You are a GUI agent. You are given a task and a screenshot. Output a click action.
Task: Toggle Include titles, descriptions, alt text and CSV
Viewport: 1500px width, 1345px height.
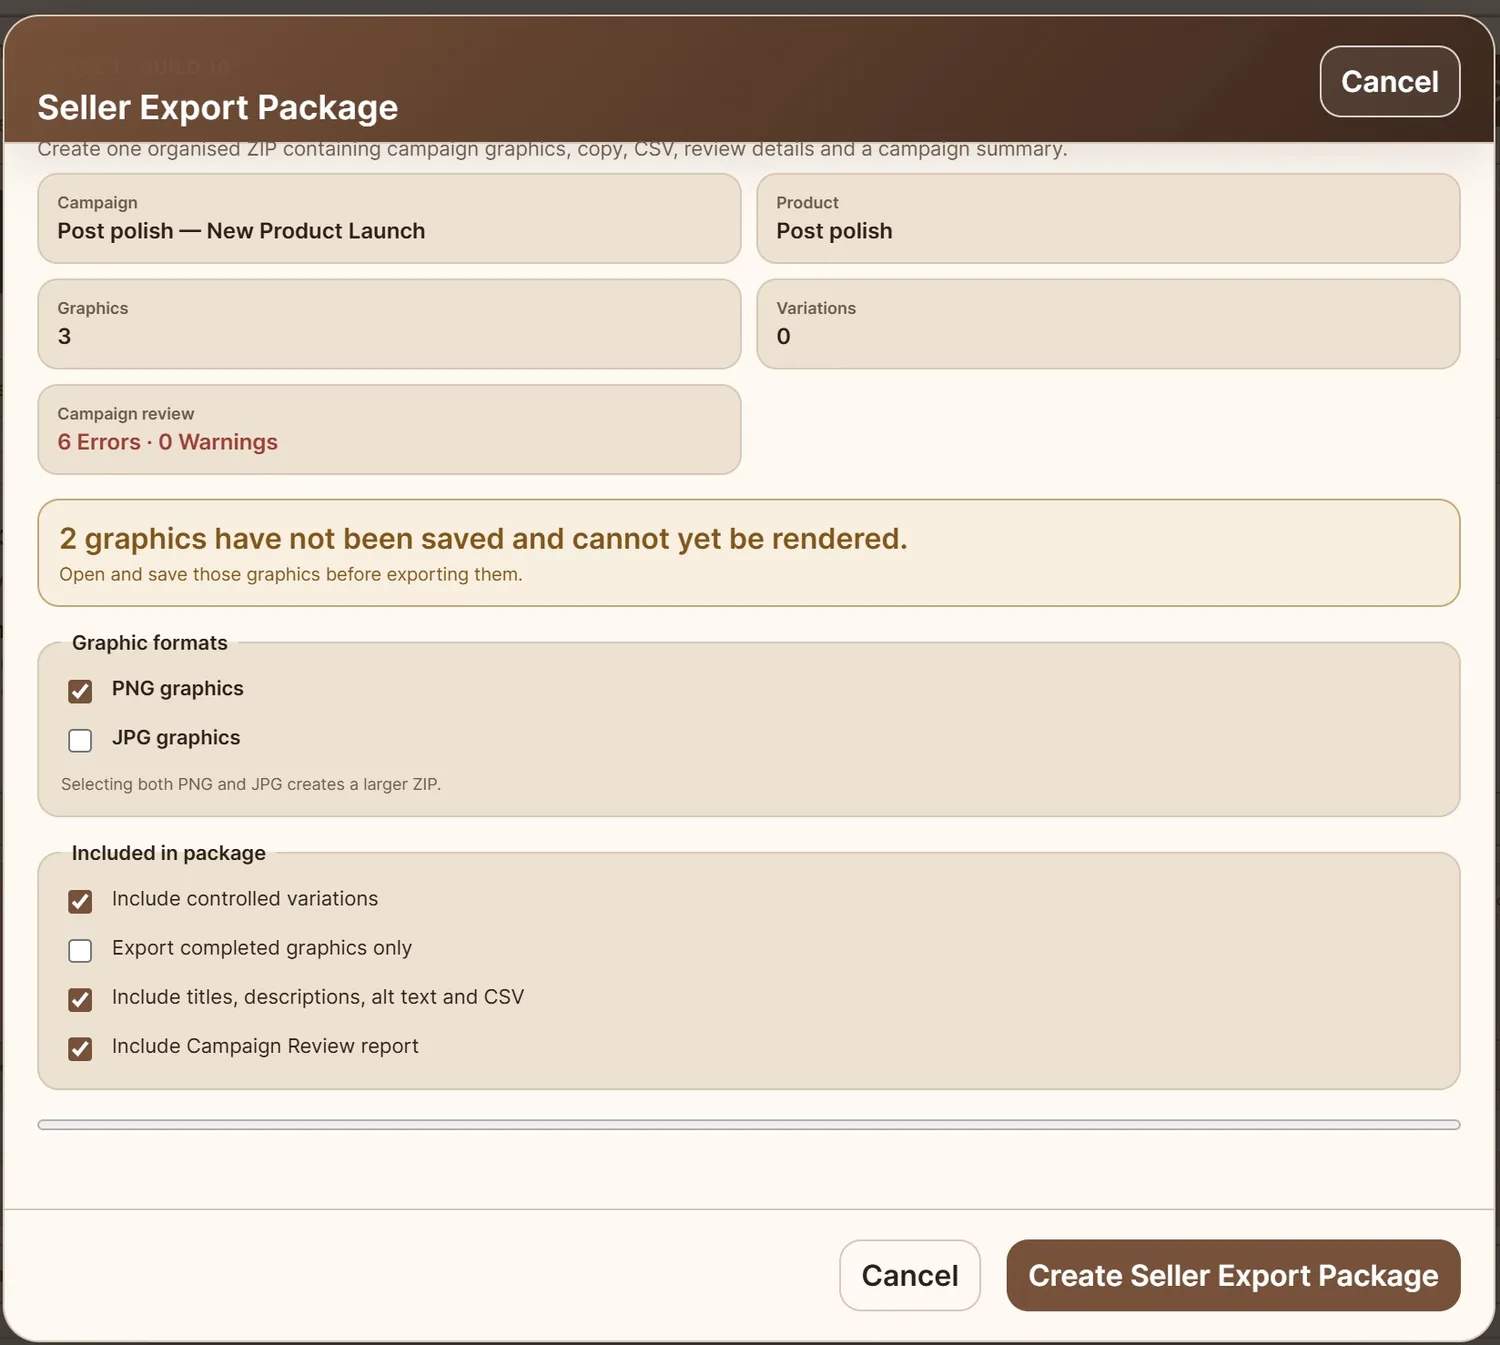(80, 999)
